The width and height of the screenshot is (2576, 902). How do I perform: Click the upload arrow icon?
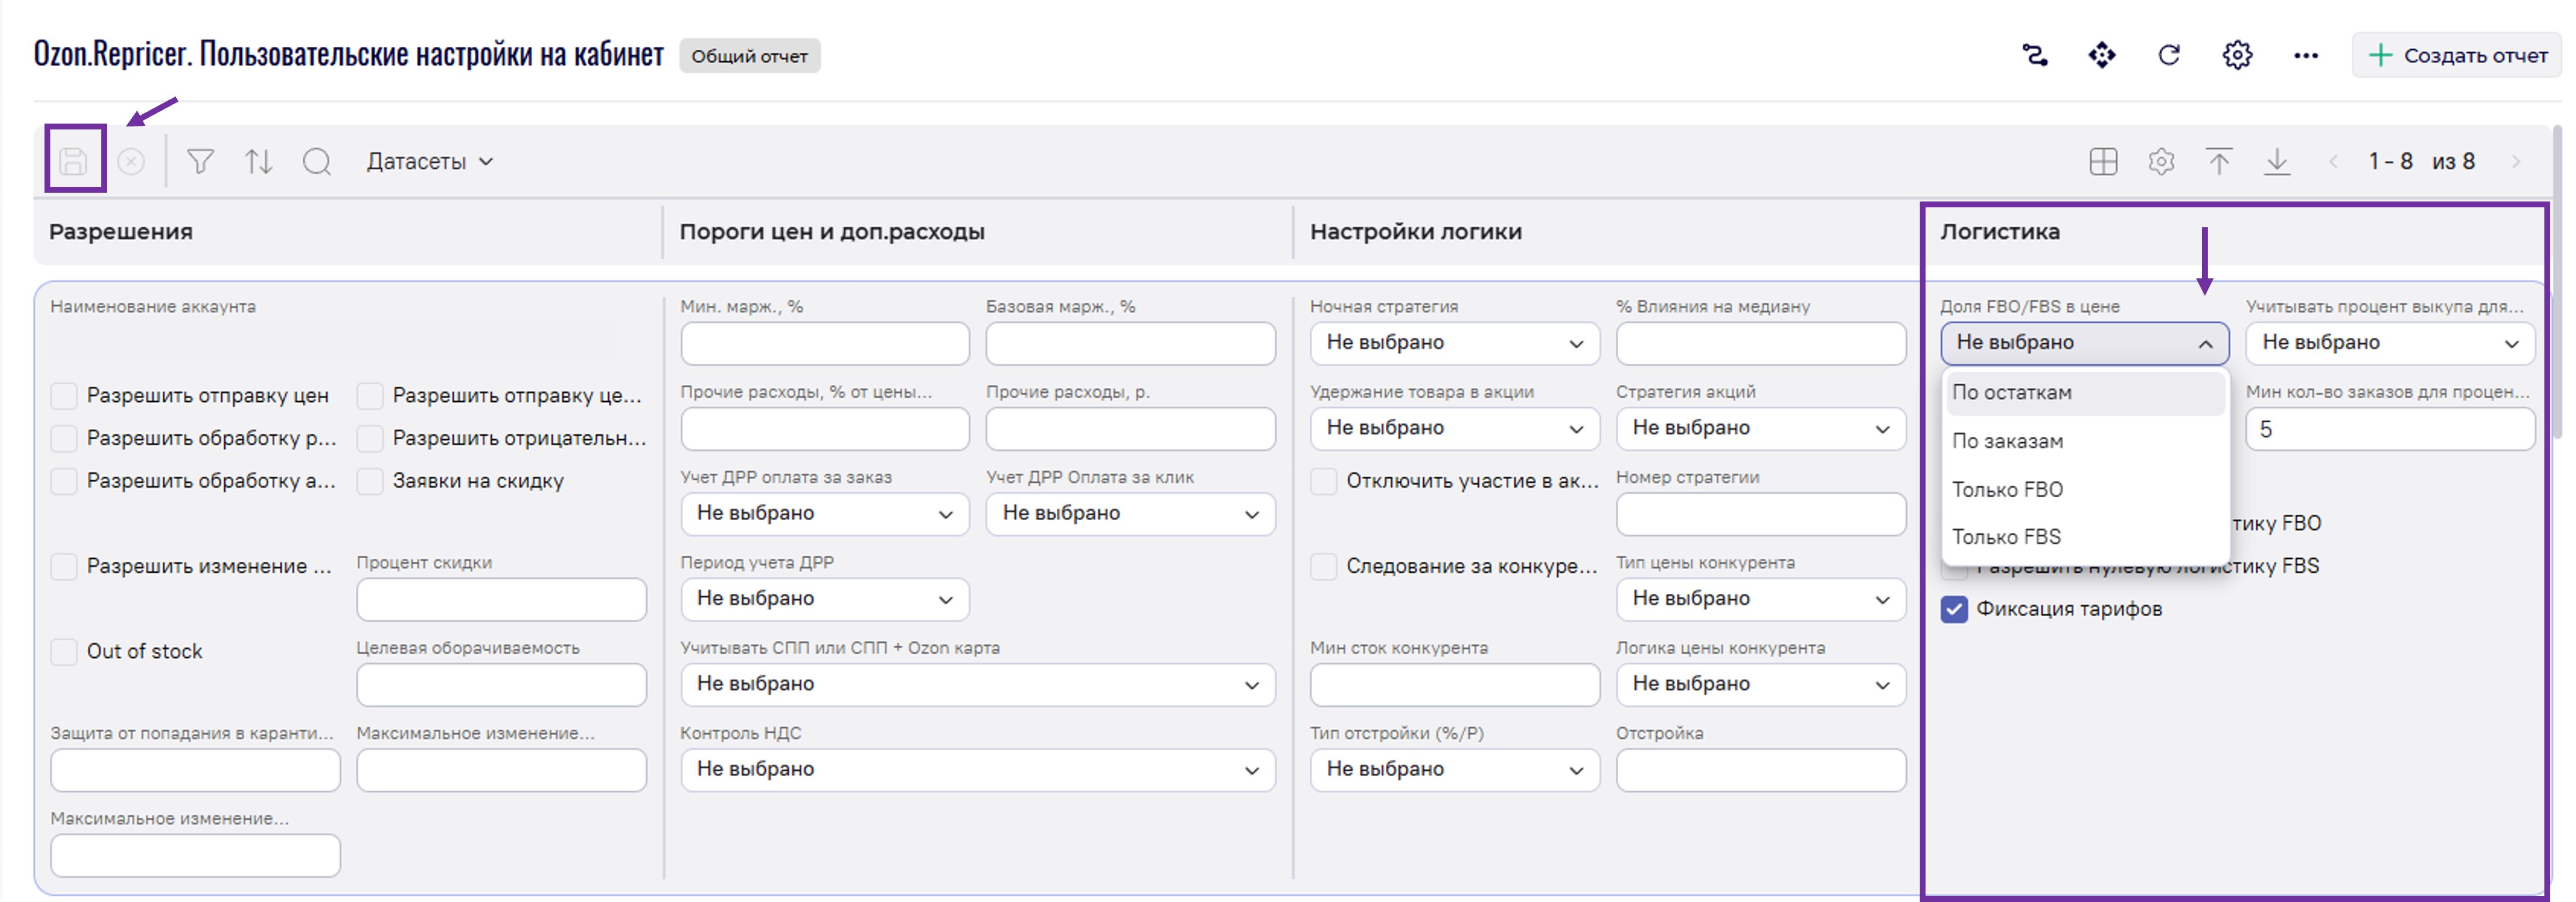(2219, 161)
